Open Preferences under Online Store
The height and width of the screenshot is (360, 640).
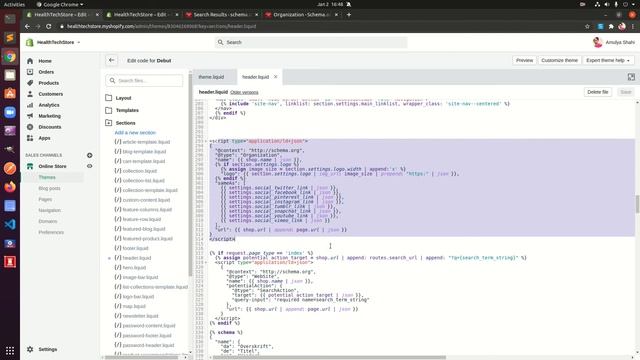(x=51, y=232)
